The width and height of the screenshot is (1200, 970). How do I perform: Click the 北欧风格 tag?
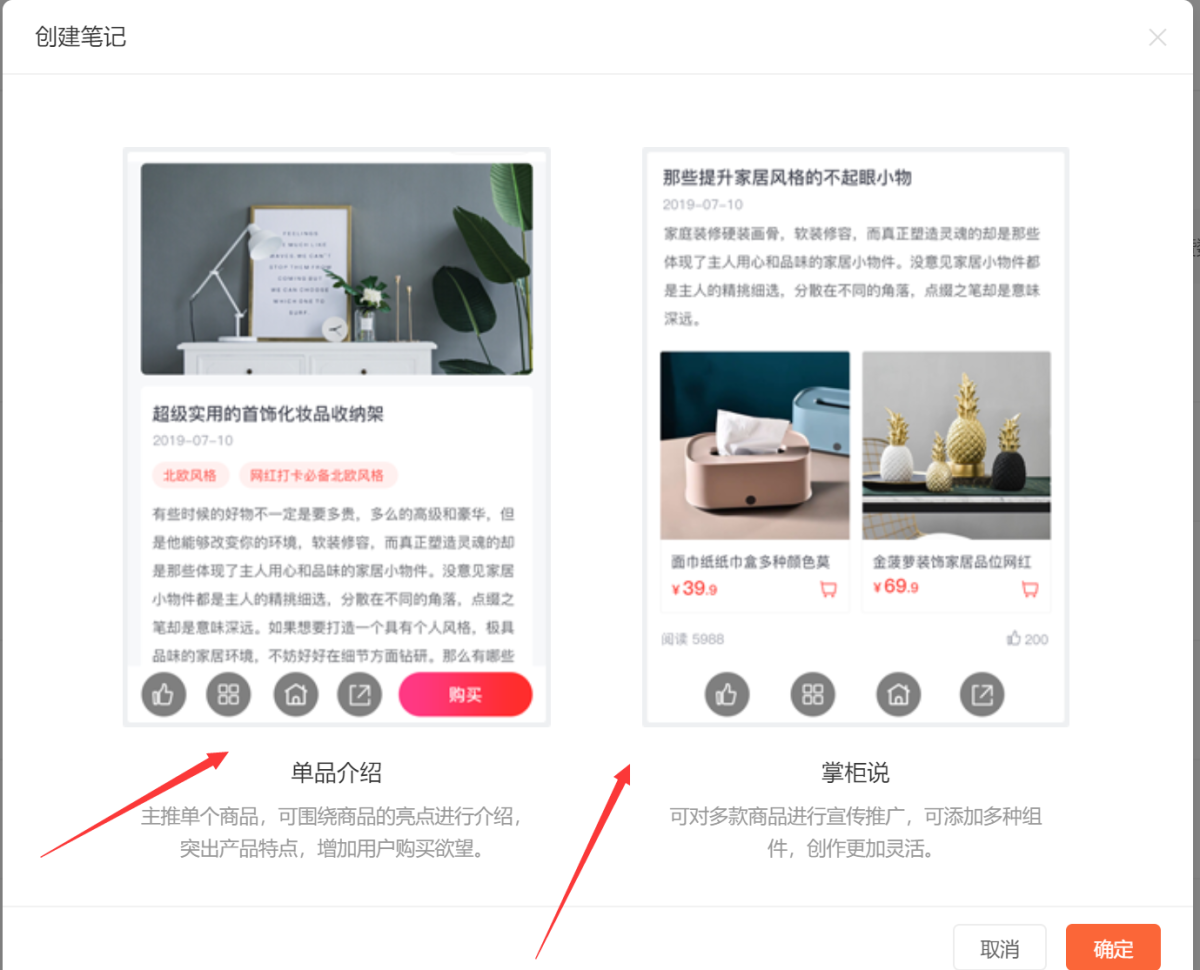coord(190,475)
